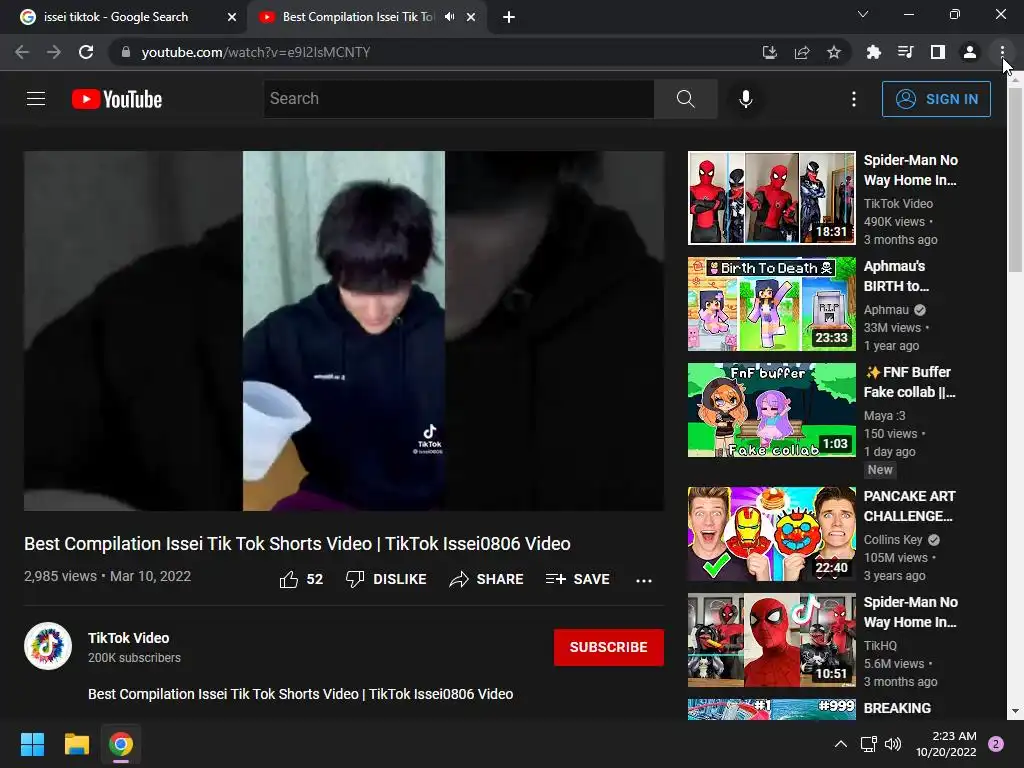The height and width of the screenshot is (768, 1024).
Task: Go to the YouTube home logo
Action: pos(117,99)
